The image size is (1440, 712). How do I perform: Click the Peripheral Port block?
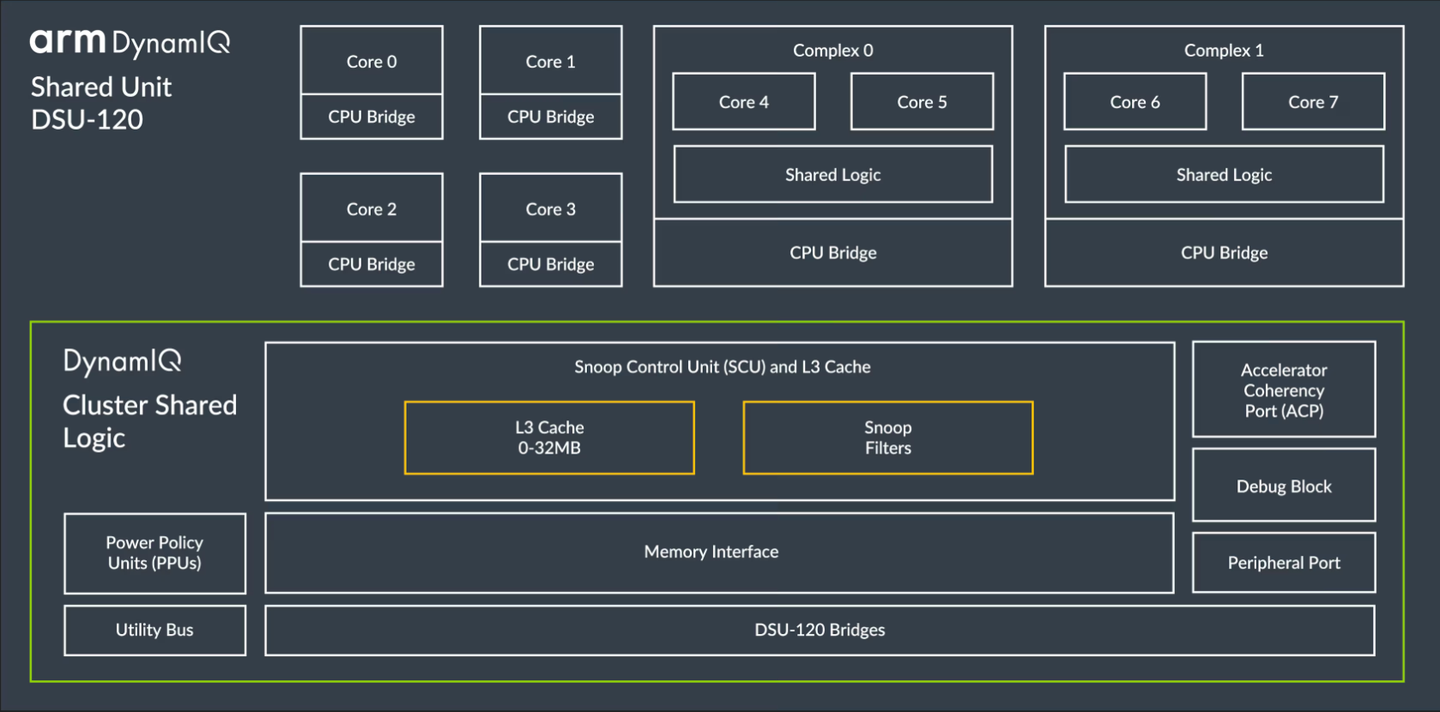click(1284, 563)
